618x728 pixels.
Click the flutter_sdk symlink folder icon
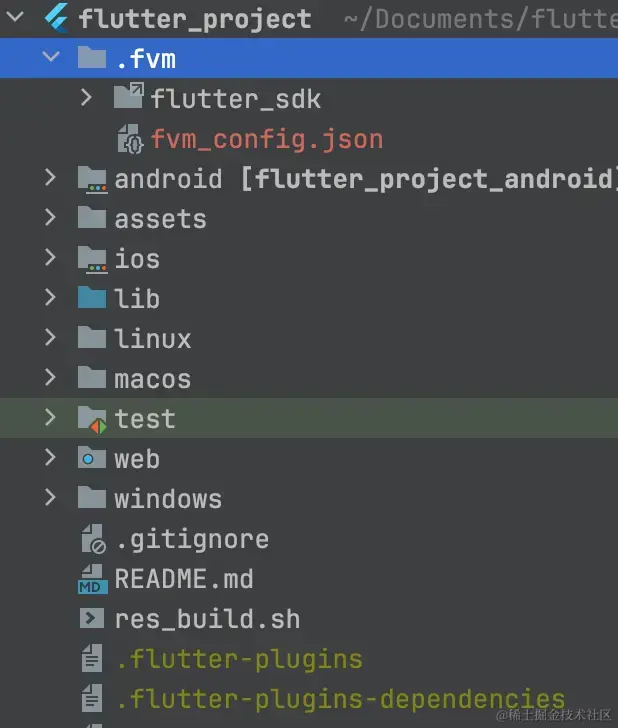129,96
